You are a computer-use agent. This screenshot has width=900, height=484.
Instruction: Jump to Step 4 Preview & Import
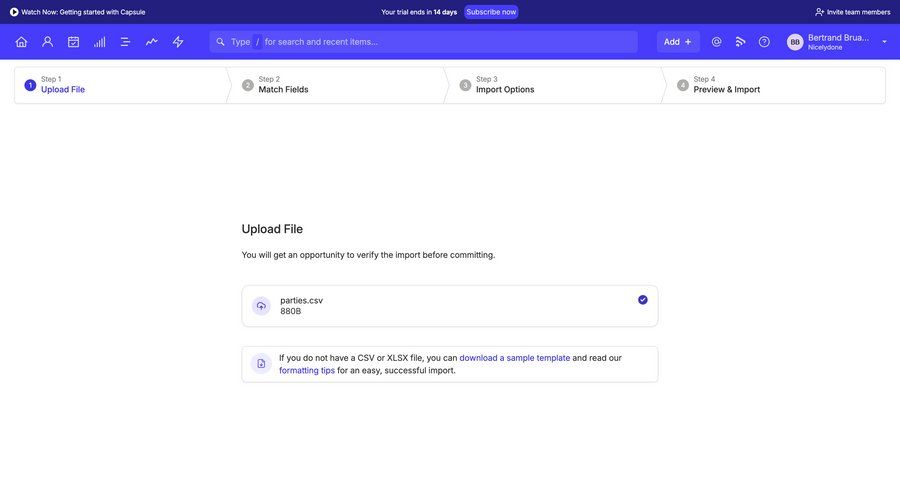tap(726, 89)
